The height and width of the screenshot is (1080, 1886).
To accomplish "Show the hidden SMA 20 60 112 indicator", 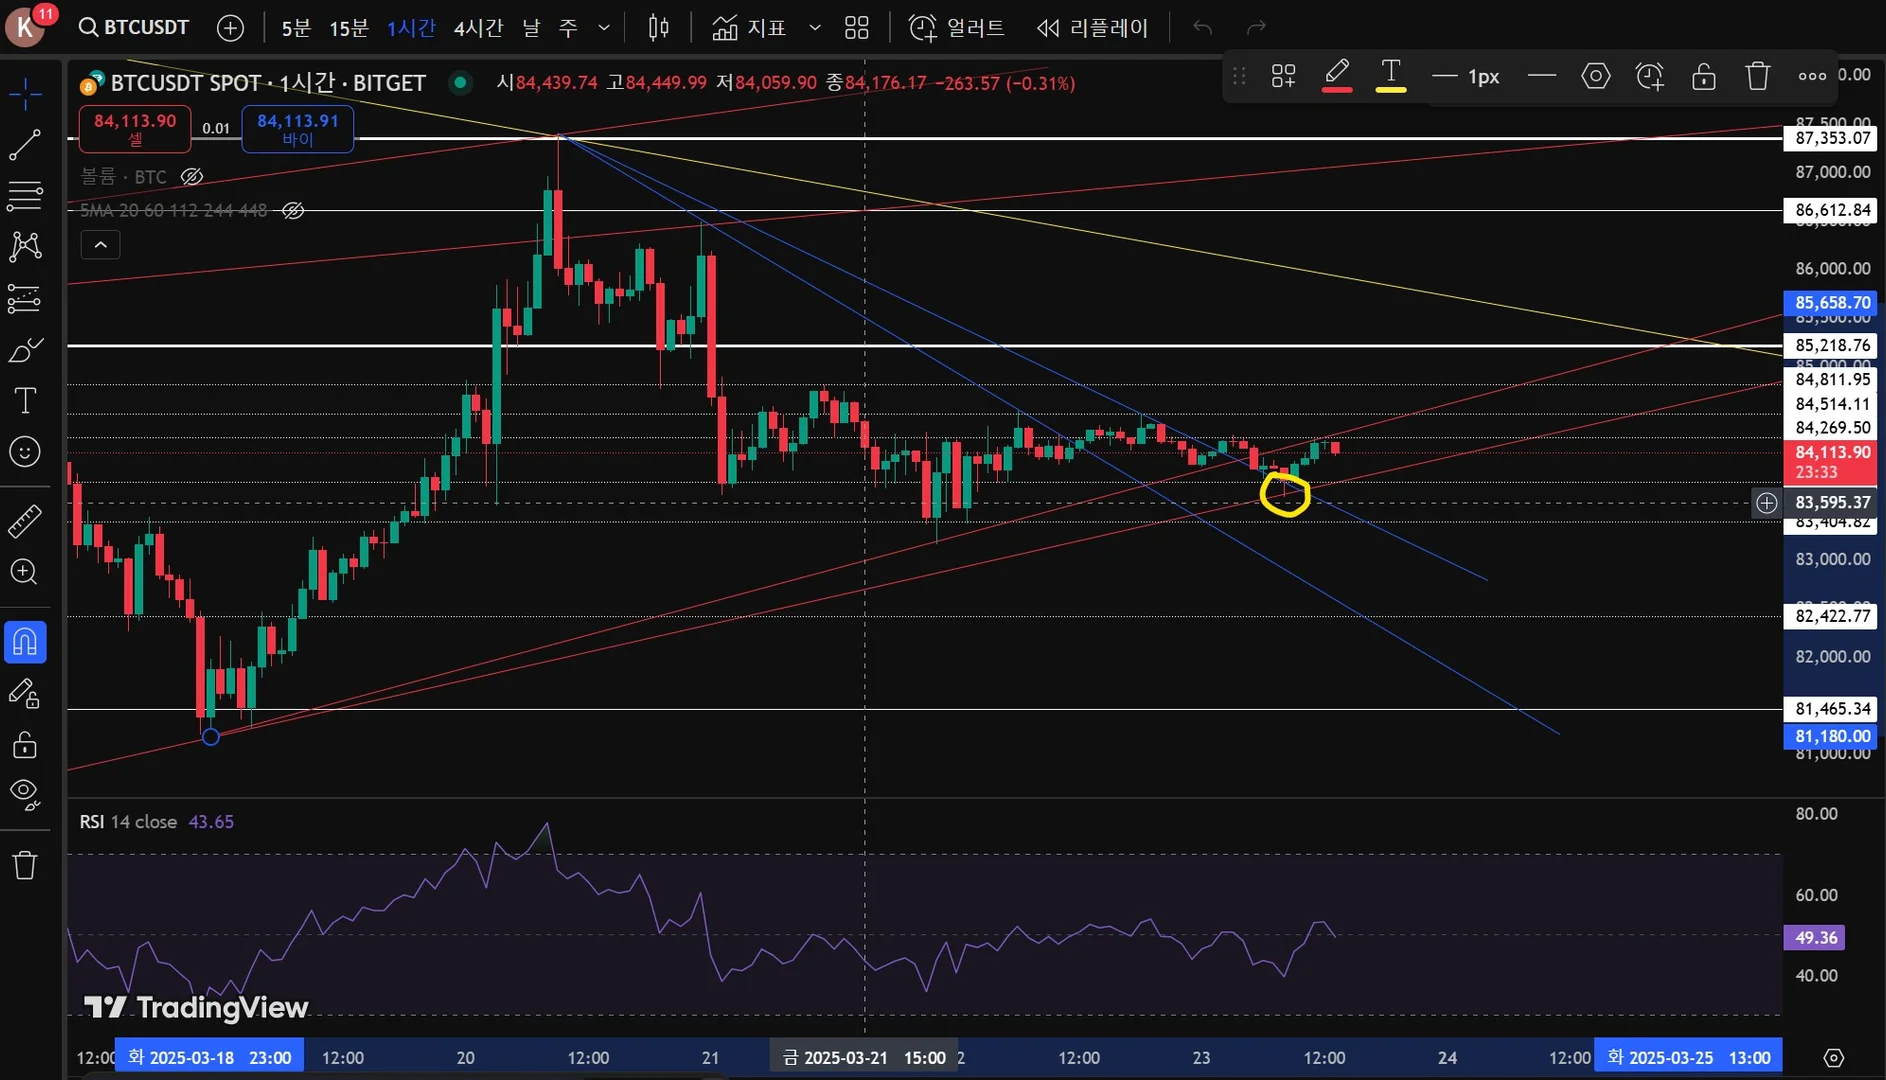I will coord(292,211).
